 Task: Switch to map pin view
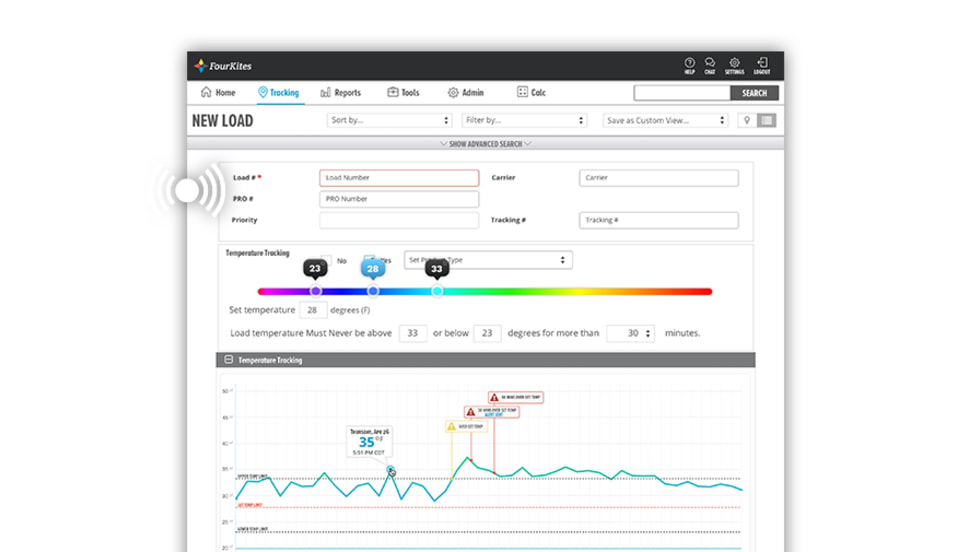pos(746,120)
